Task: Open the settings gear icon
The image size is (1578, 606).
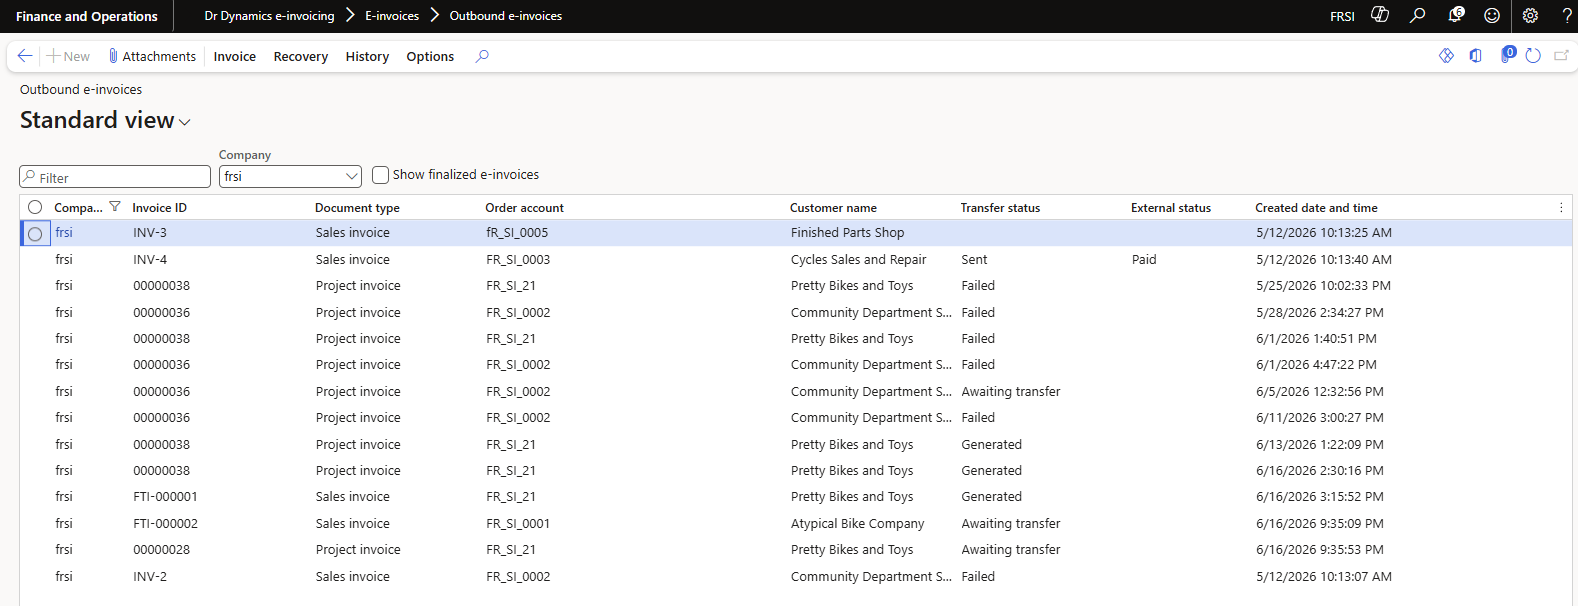Action: pyautogui.click(x=1530, y=15)
